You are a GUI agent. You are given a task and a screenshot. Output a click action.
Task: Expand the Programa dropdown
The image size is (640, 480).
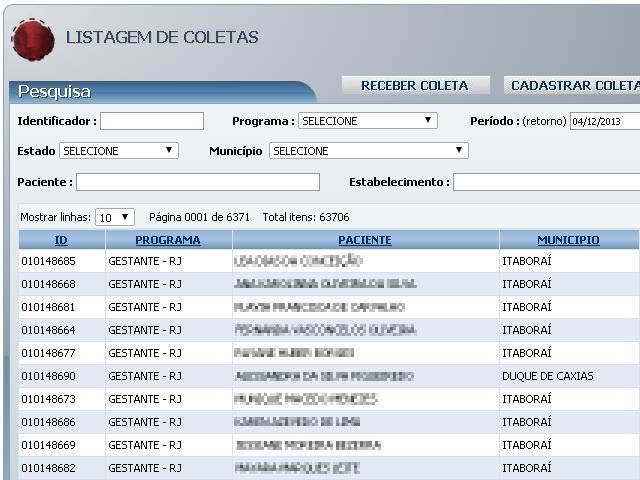click(367, 121)
